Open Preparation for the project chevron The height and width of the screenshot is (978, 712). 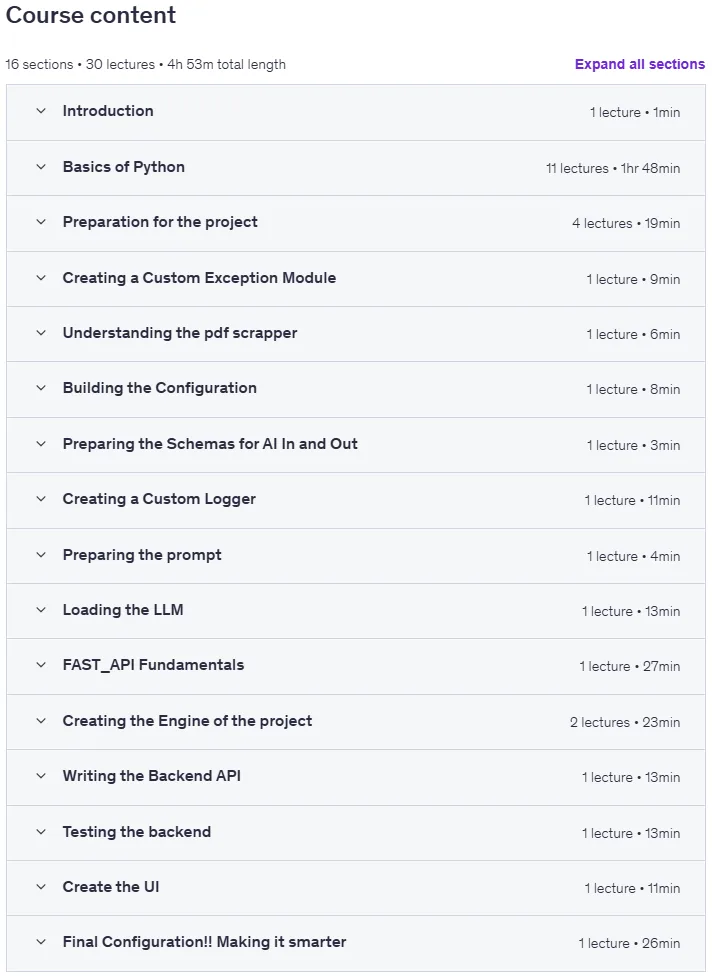41,222
